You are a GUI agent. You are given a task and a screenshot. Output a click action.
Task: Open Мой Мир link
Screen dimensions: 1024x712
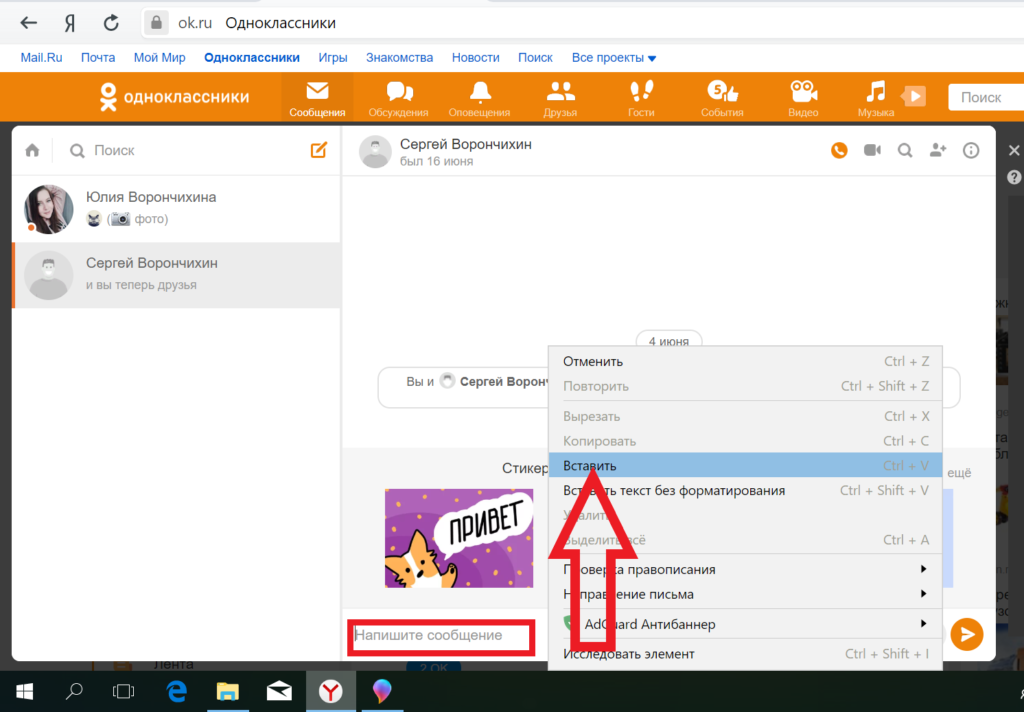click(159, 57)
